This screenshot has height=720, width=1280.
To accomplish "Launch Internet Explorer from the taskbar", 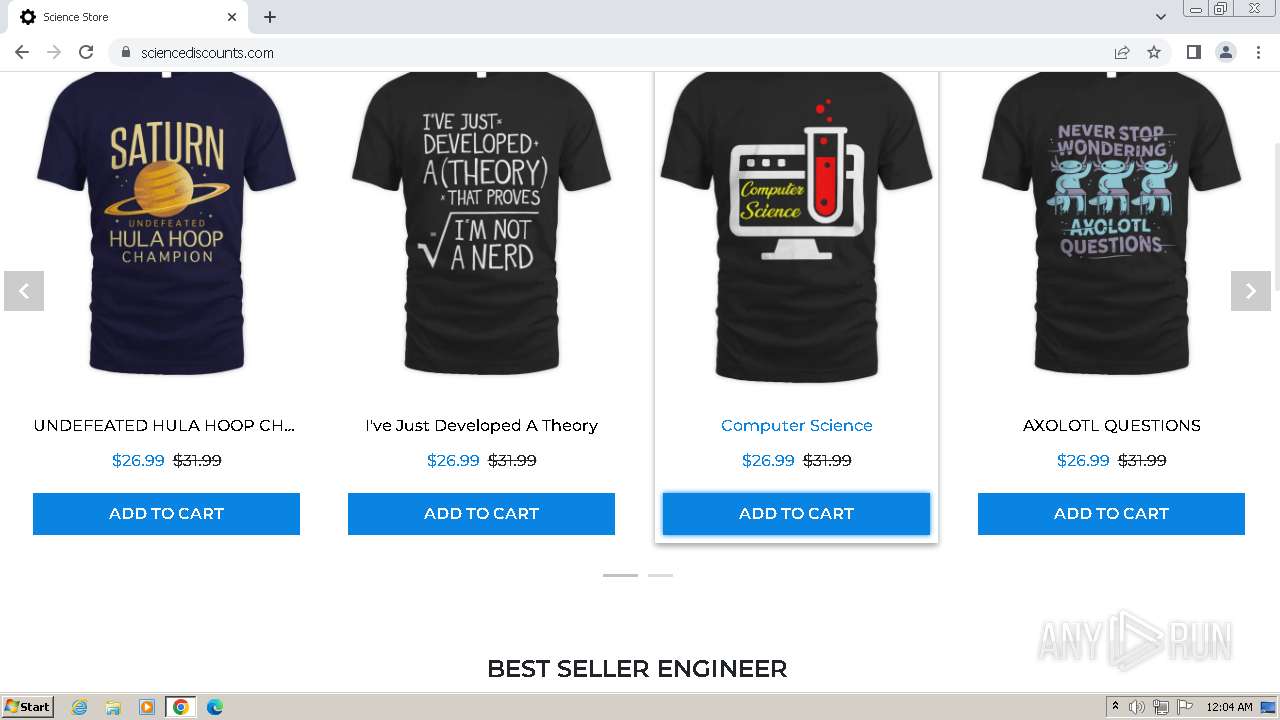I will [80, 707].
